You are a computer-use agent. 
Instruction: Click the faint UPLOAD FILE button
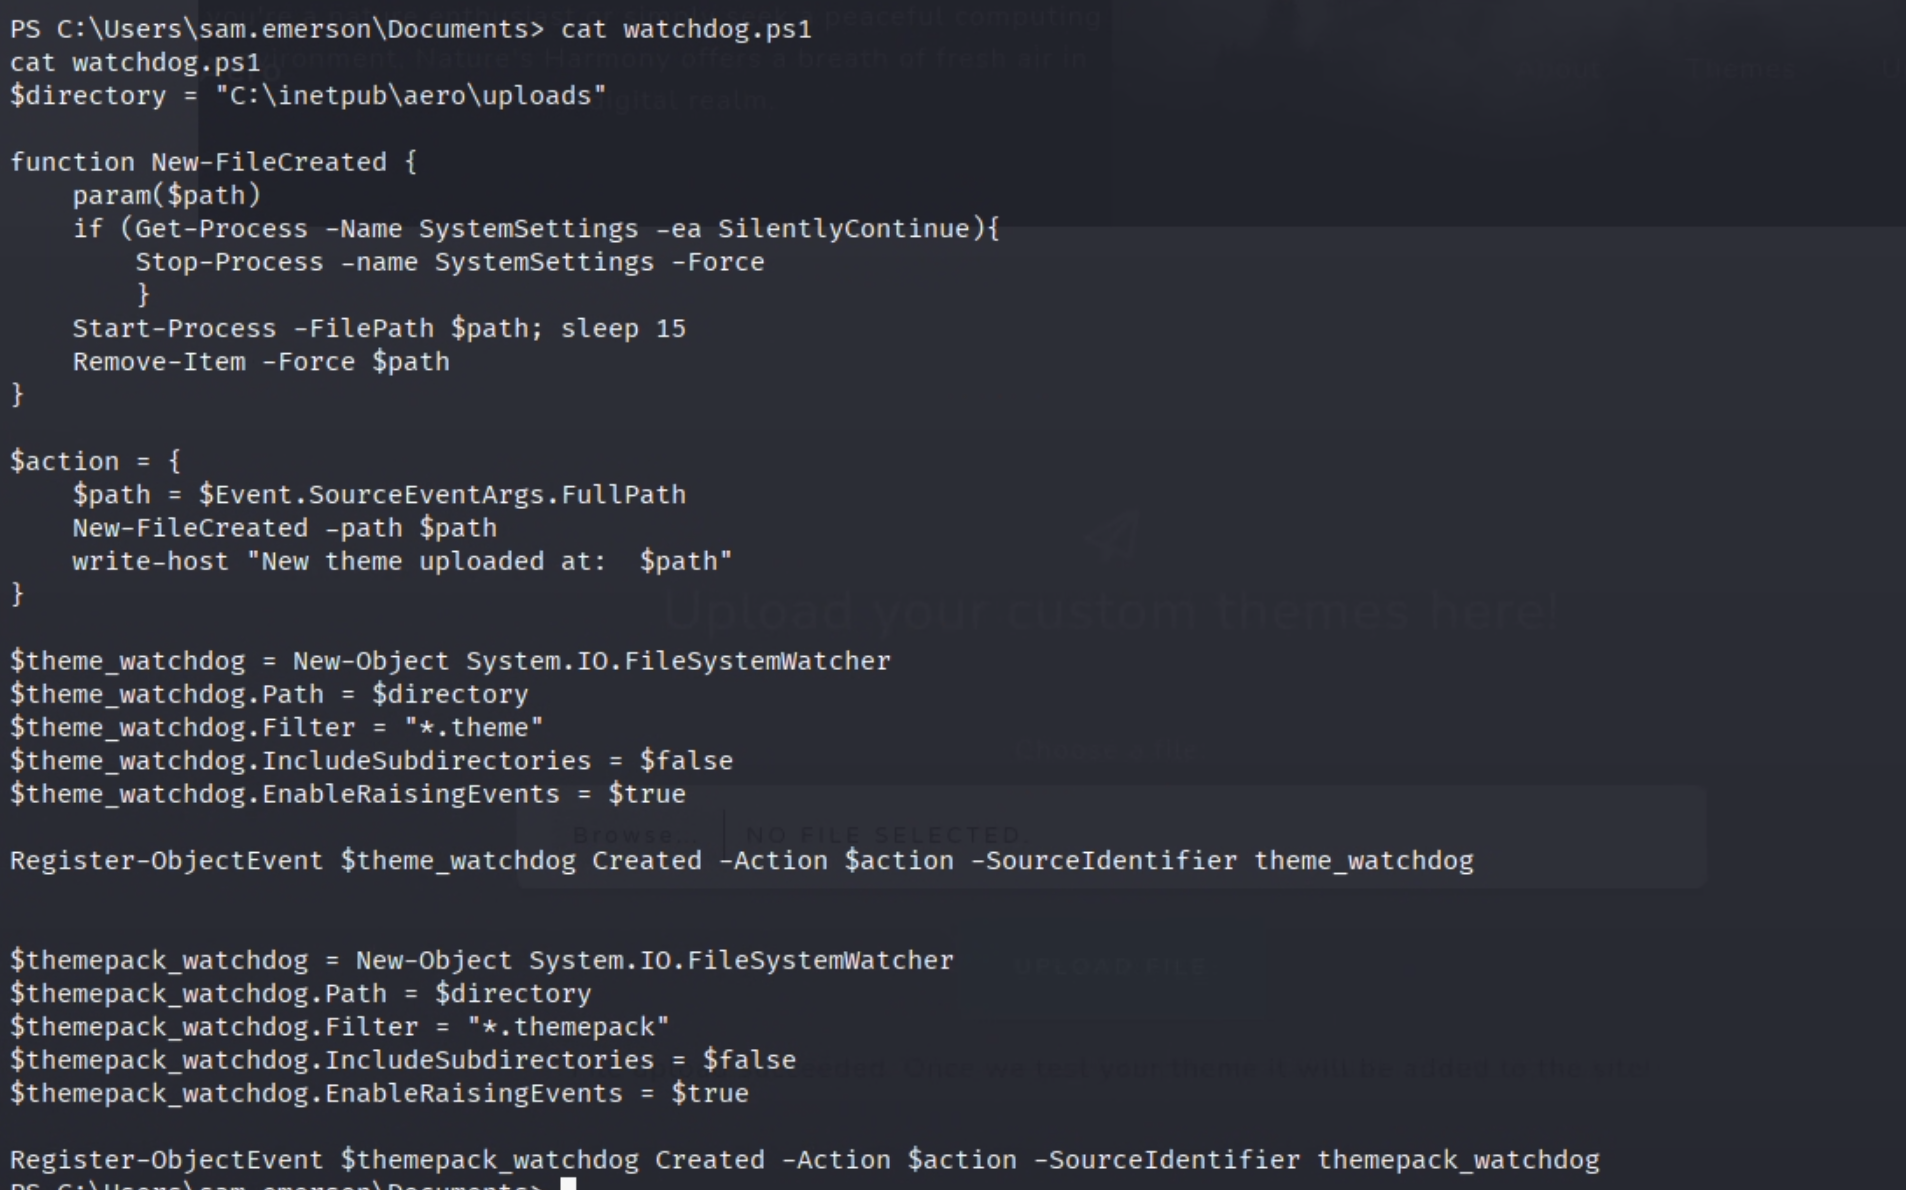pos(1111,967)
